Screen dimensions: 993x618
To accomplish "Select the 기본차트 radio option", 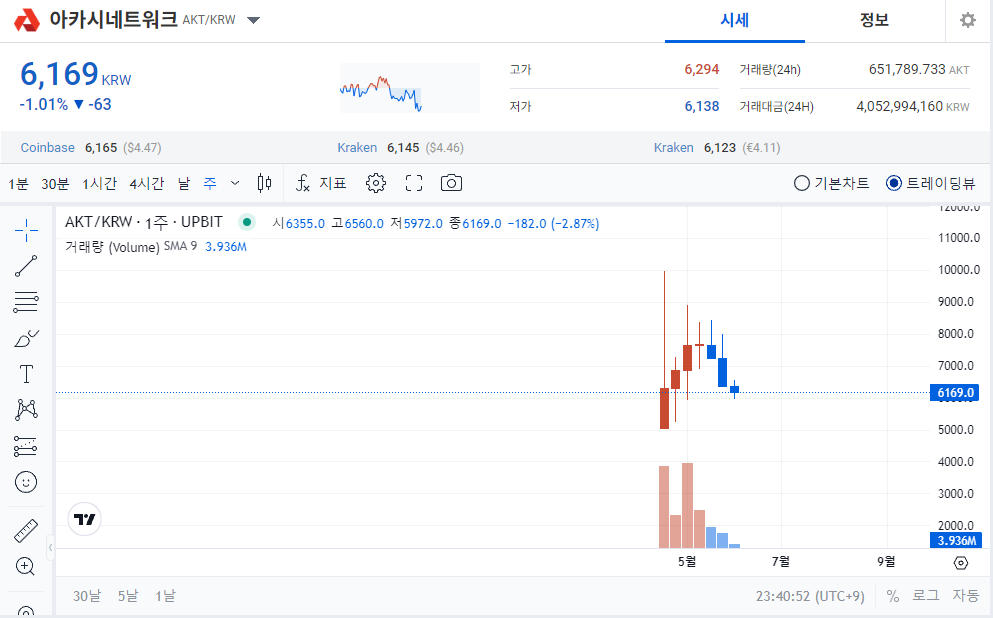I will (831, 184).
